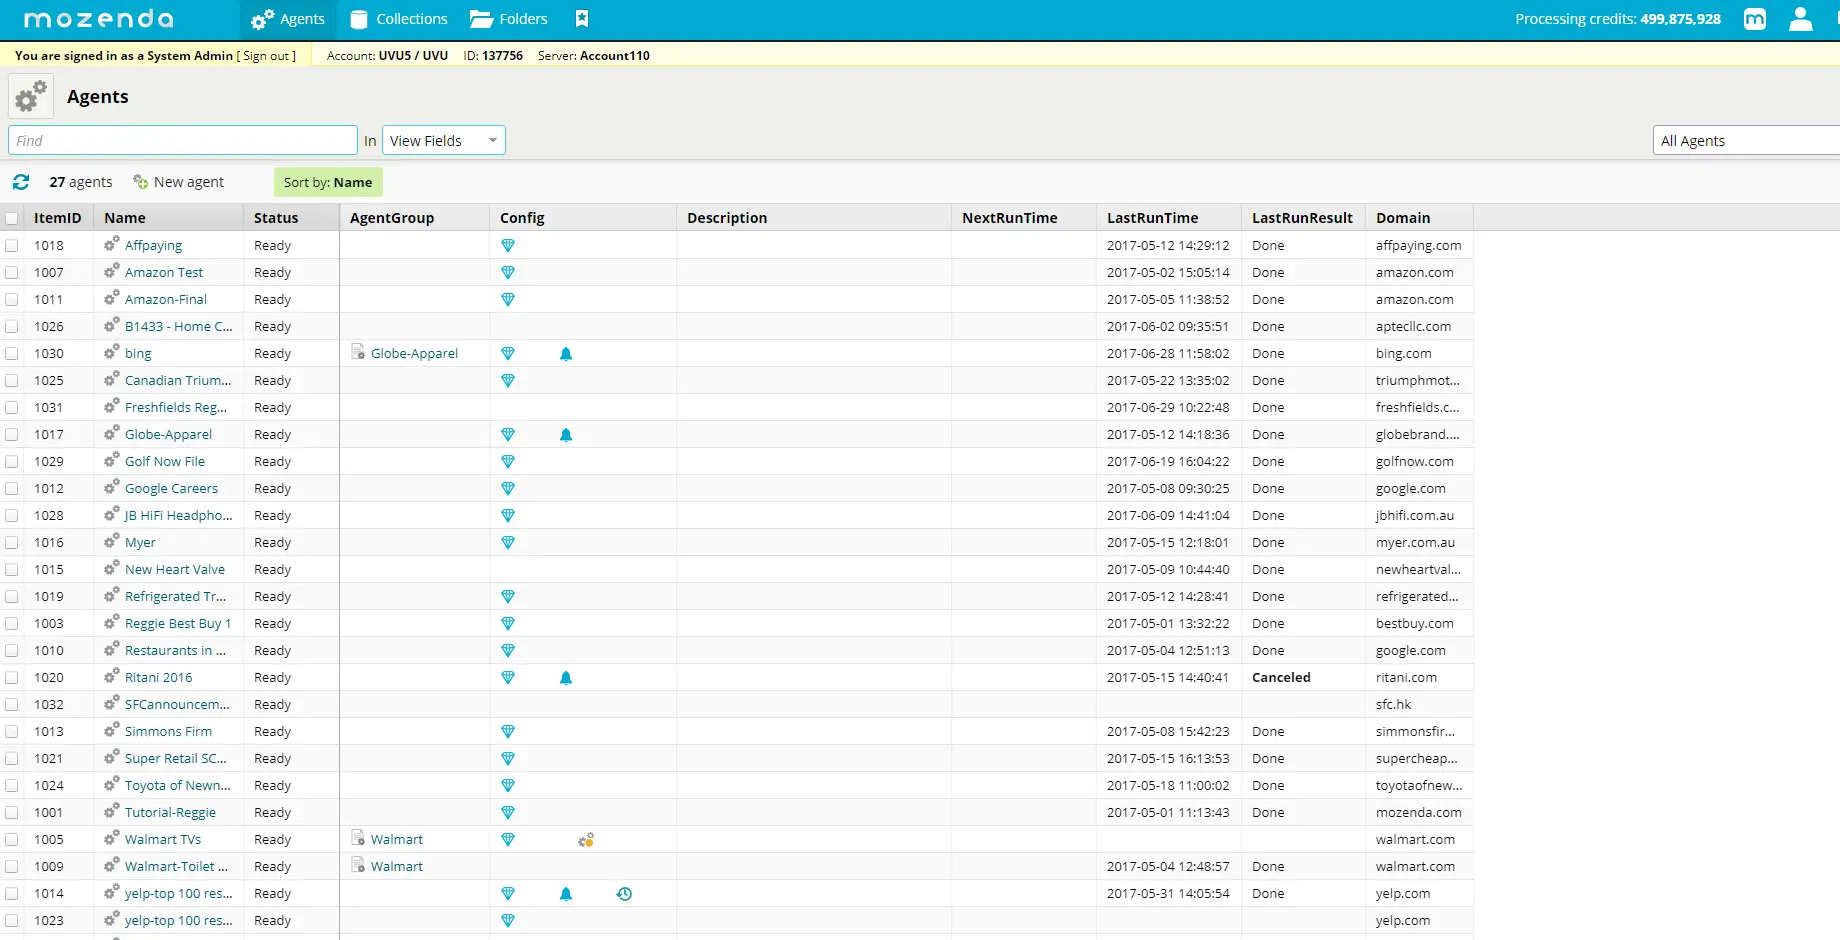Click the New agent button
Image resolution: width=1840 pixels, height=940 pixels.
pos(179,182)
